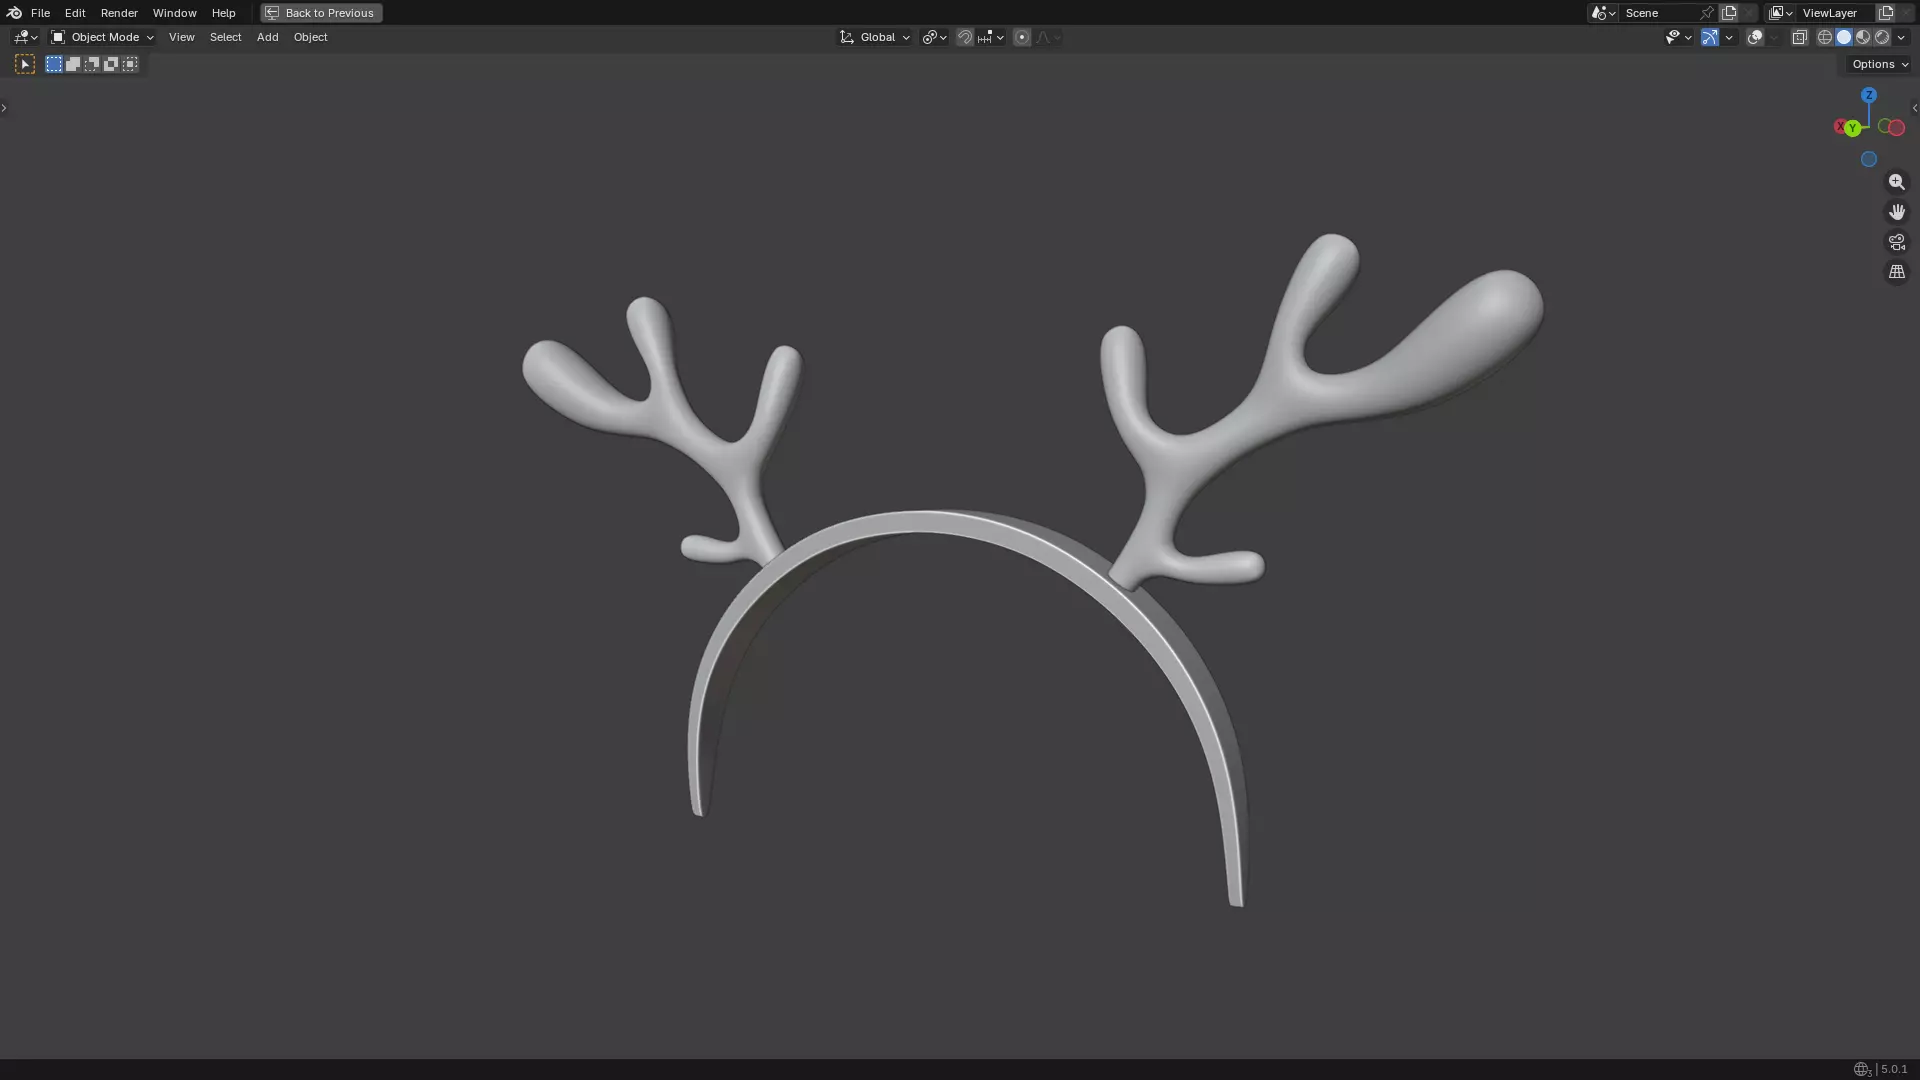Open the Add menu
Image resolution: width=1920 pixels, height=1080 pixels.
pos(267,37)
